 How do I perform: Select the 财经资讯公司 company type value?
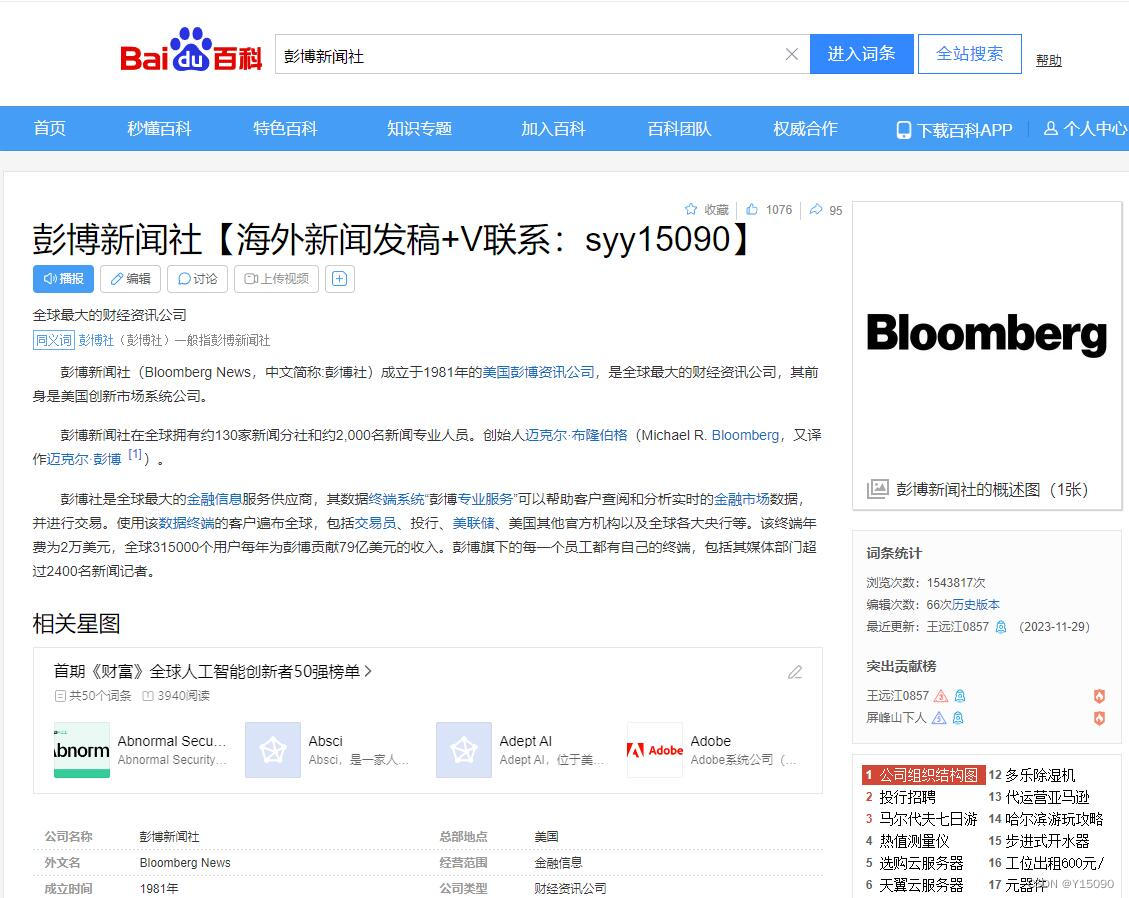570,889
